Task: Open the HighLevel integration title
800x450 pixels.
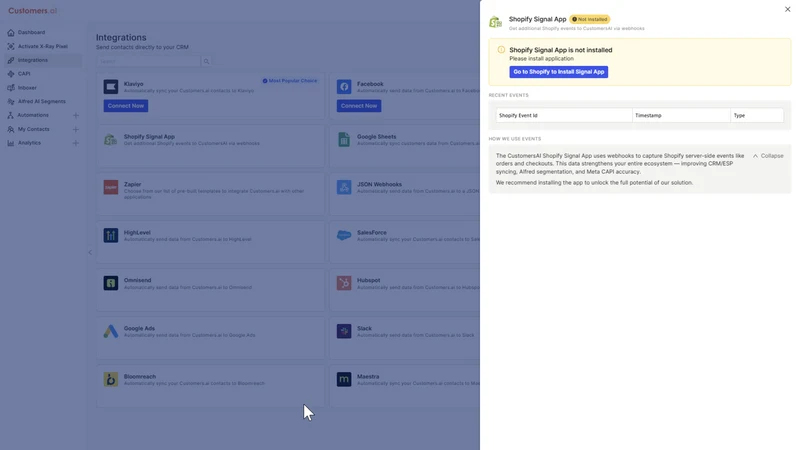Action: pos(137,233)
